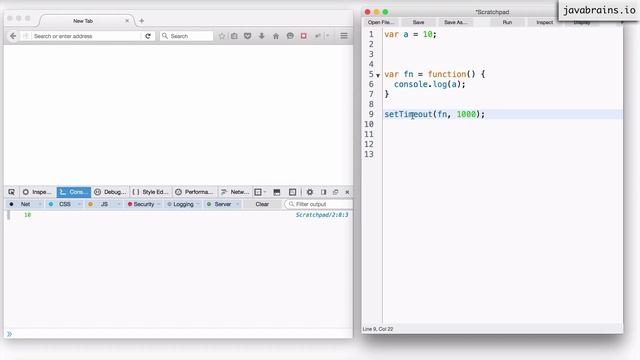
Task: Open the Style Editor devtools tab
Action: [151, 192]
